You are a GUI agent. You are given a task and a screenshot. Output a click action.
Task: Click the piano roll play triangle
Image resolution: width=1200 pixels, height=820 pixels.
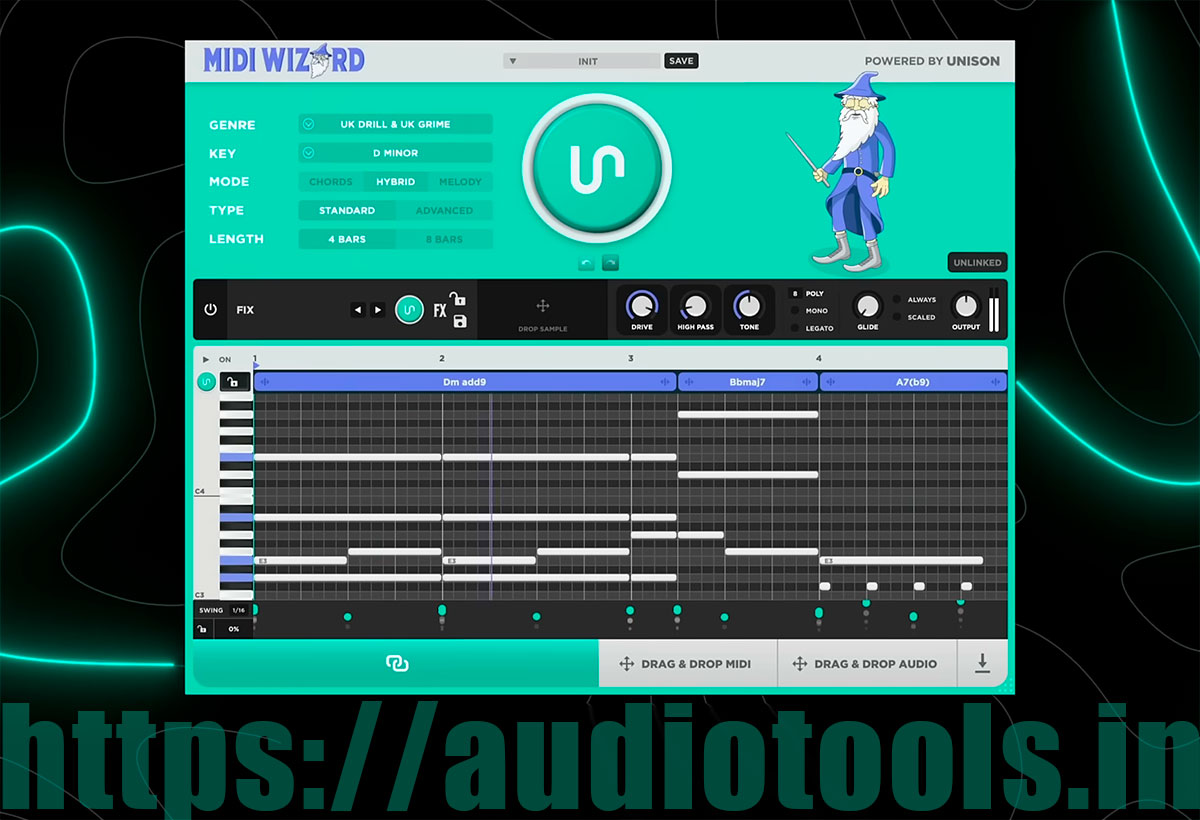point(206,359)
